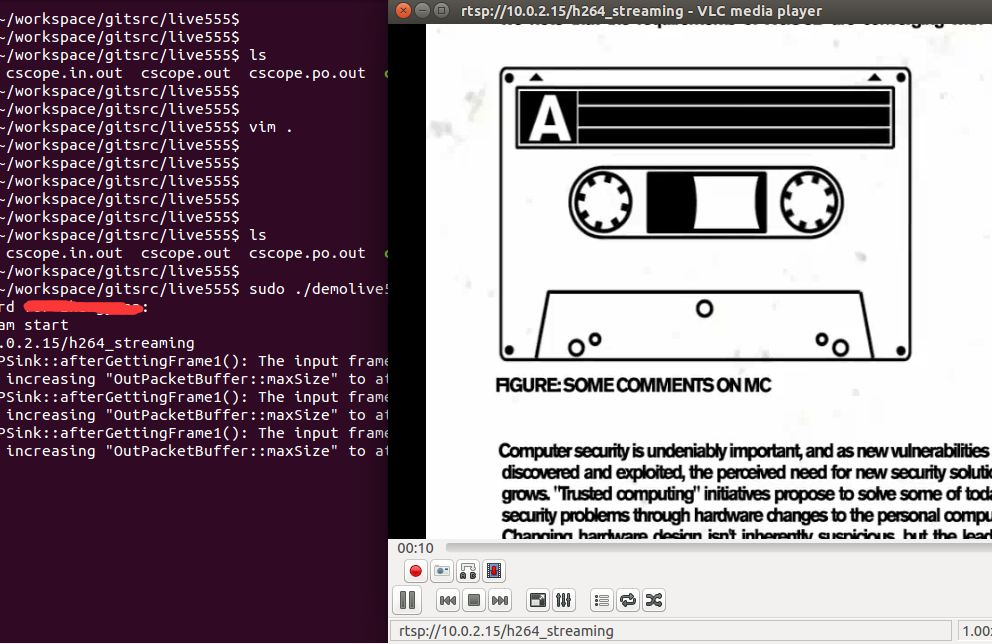Toggle loop repeat mode
This screenshot has height=644, width=992.
point(628,600)
